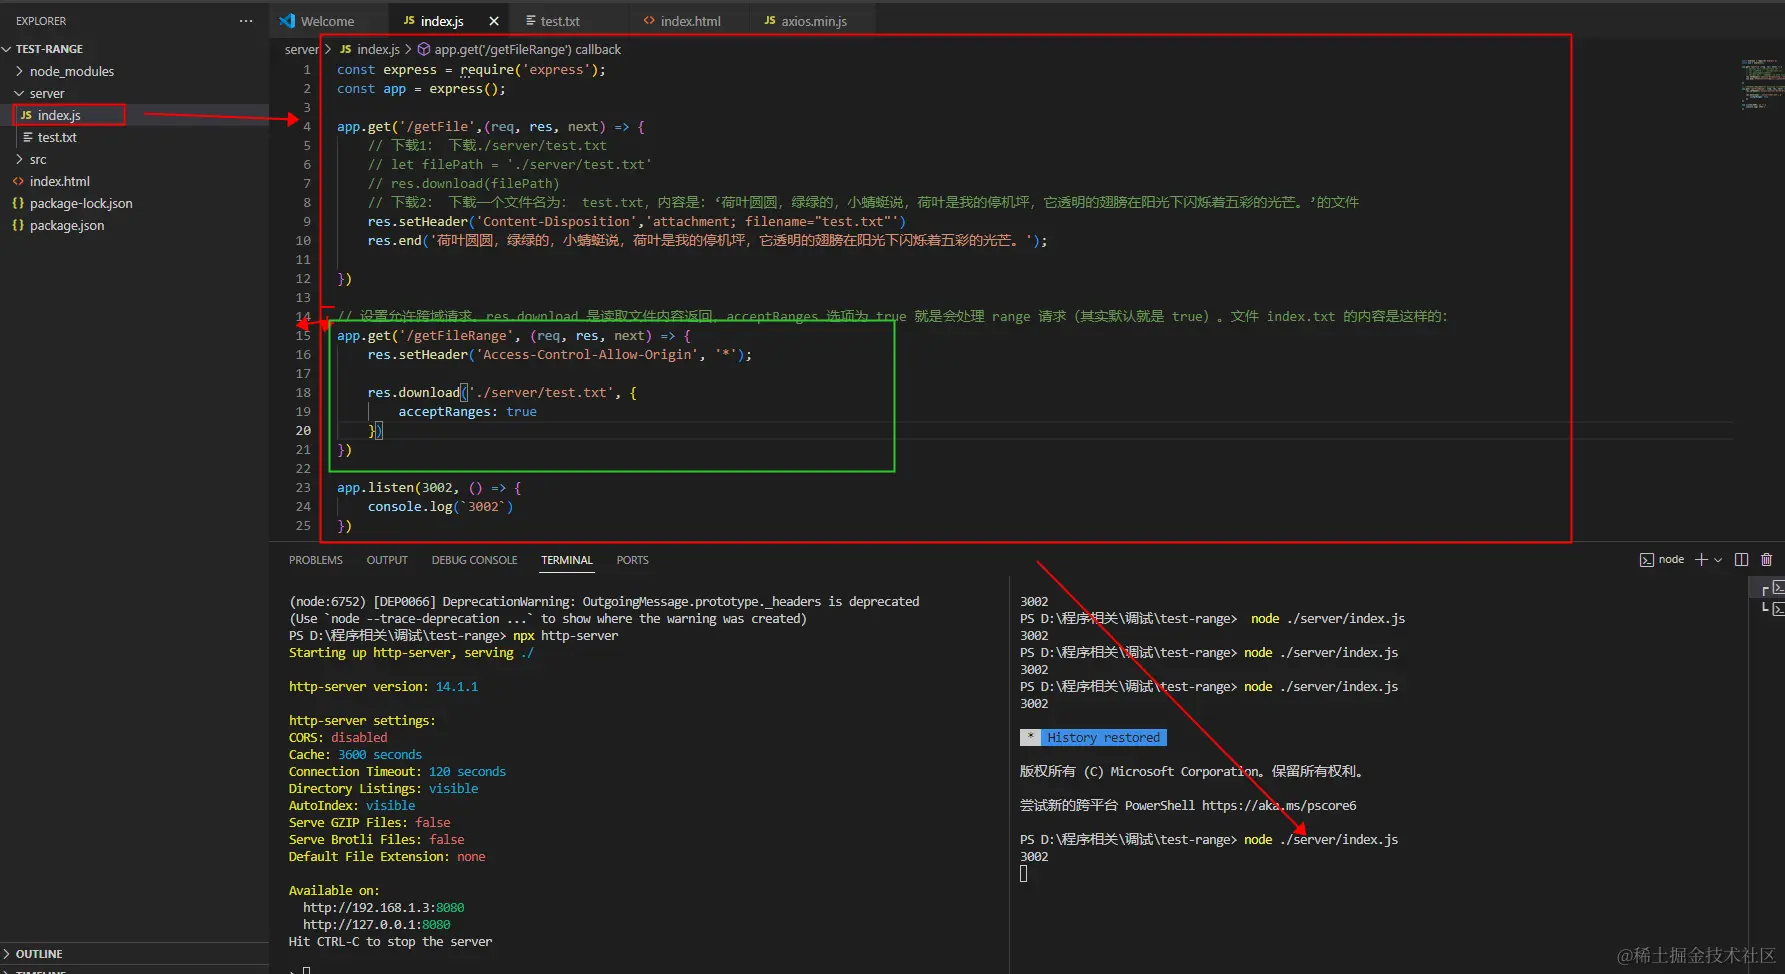Open the PORTS panel tab
This screenshot has height=974, width=1785.
(x=632, y=560)
